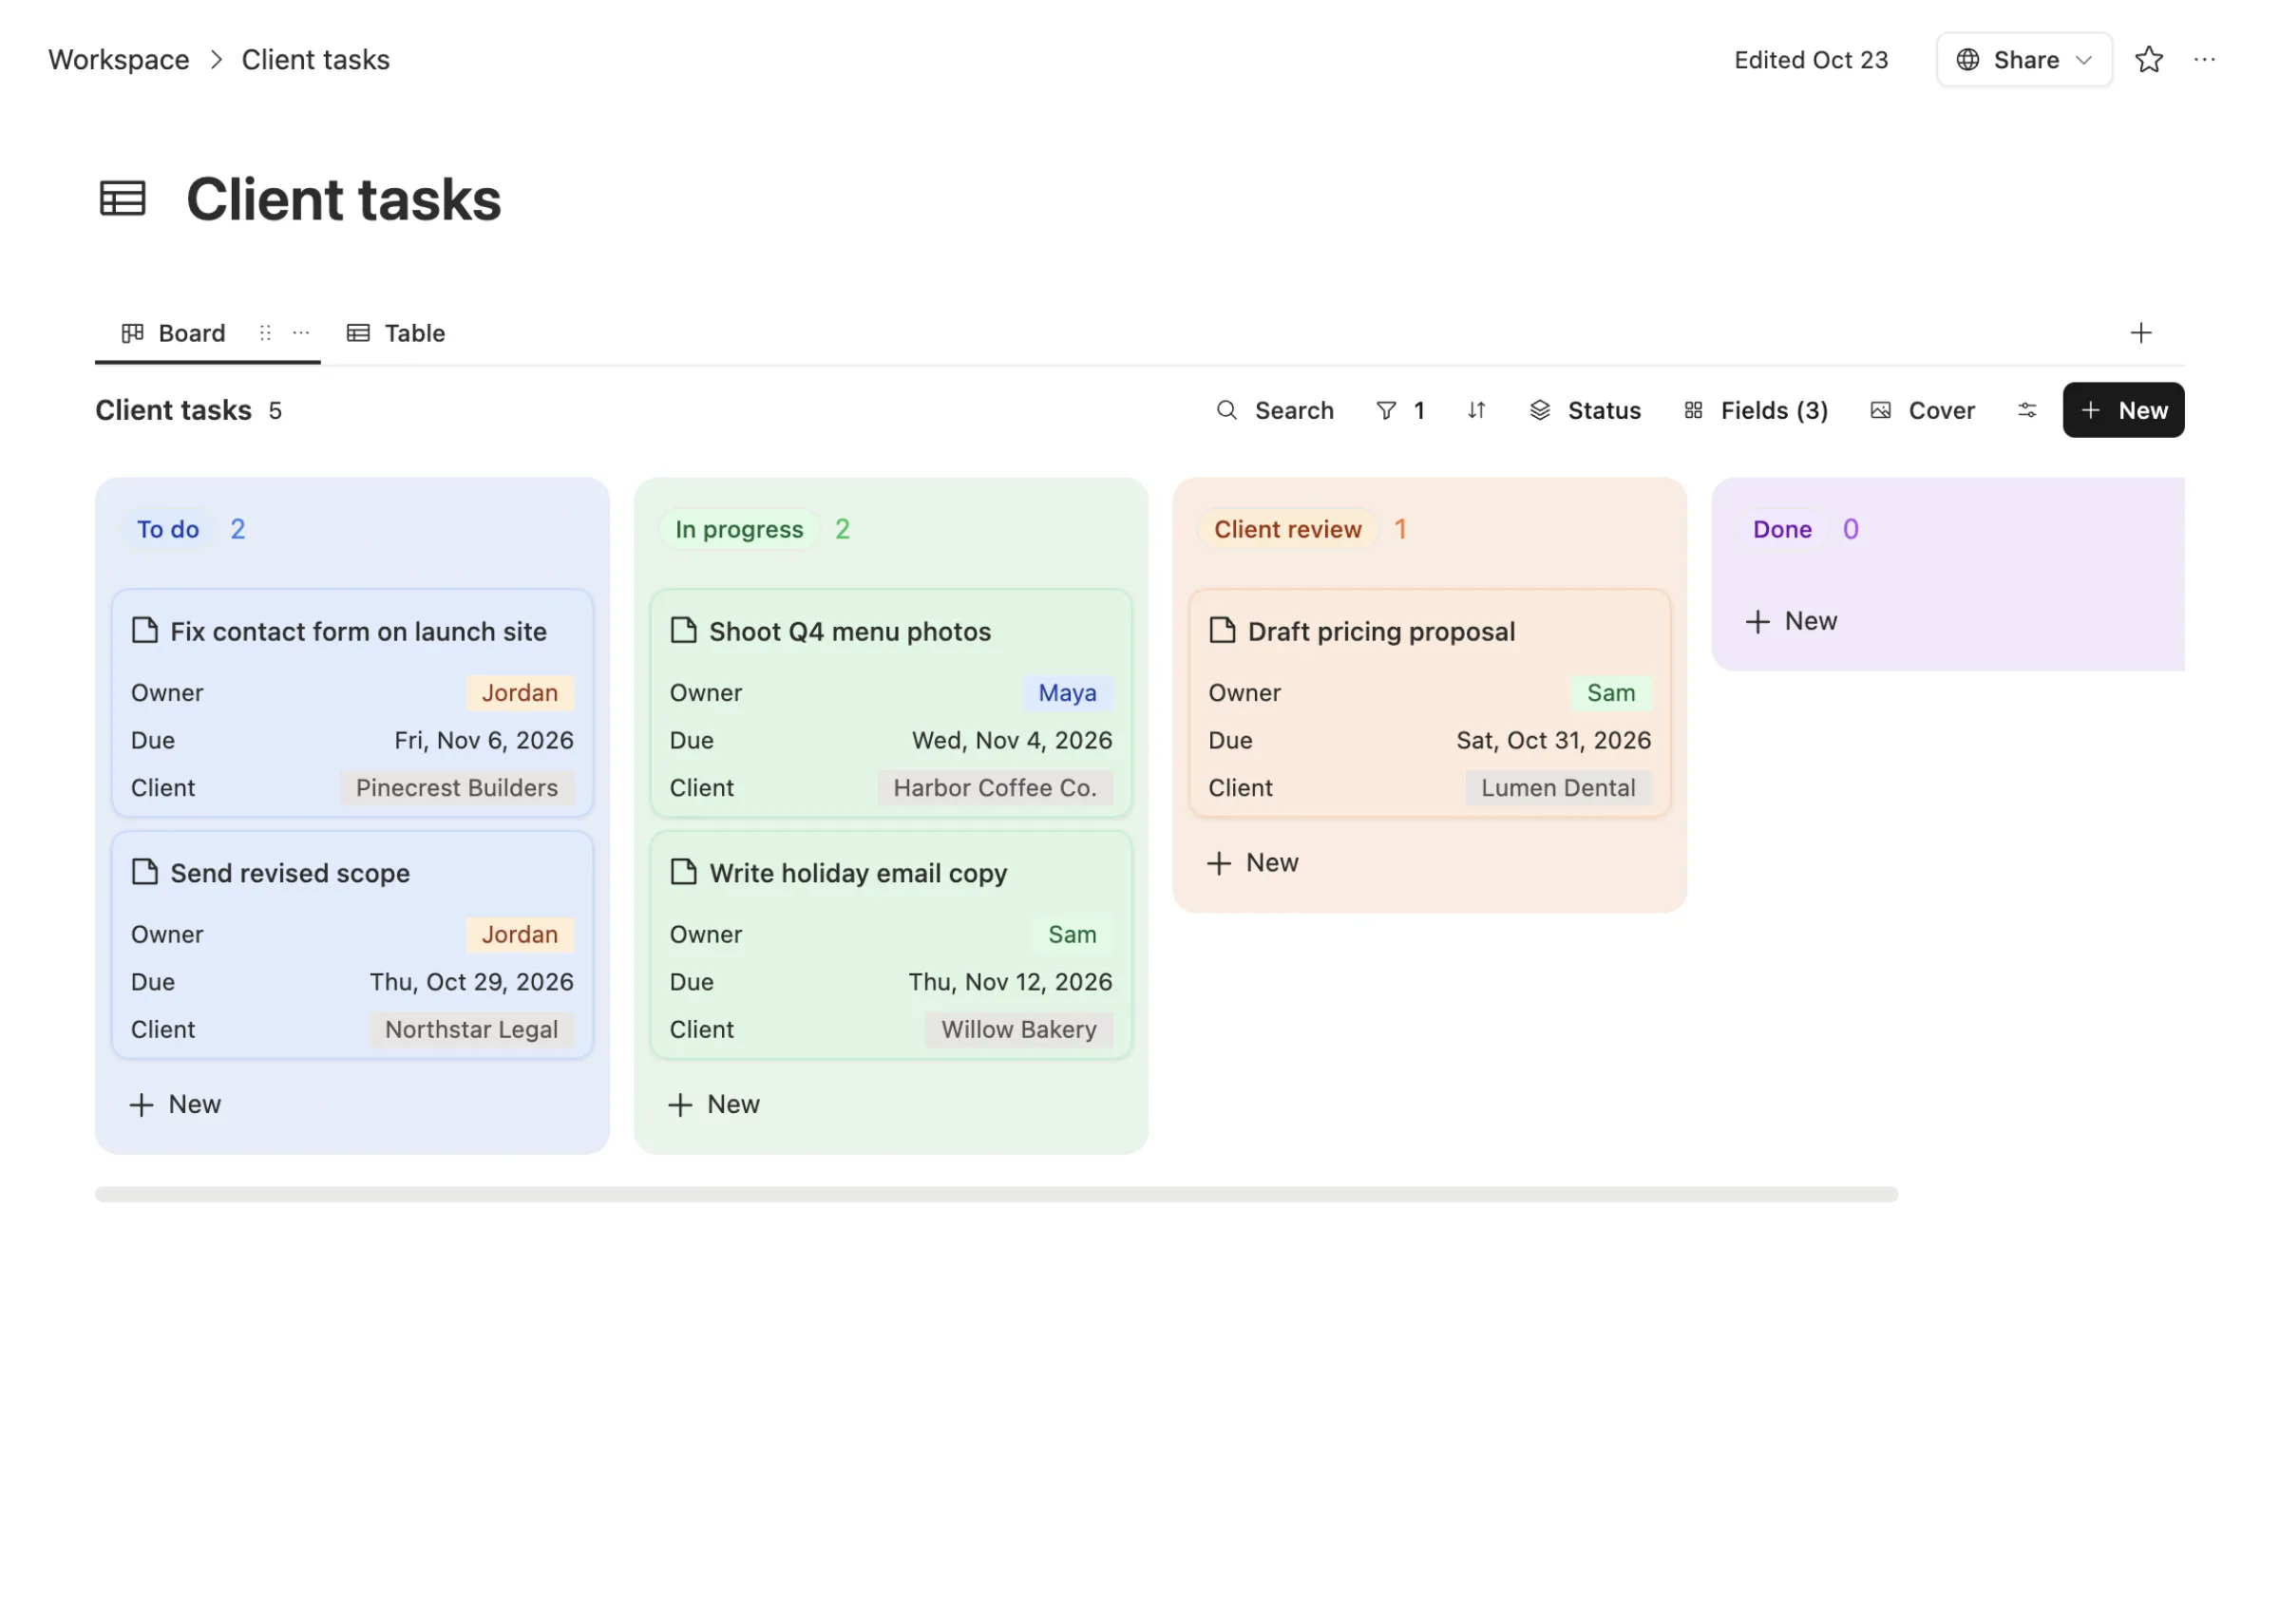Expand the Share dropdown chevron
This screenshot has width=2280, height=1624.
[x=2083, y=60]
